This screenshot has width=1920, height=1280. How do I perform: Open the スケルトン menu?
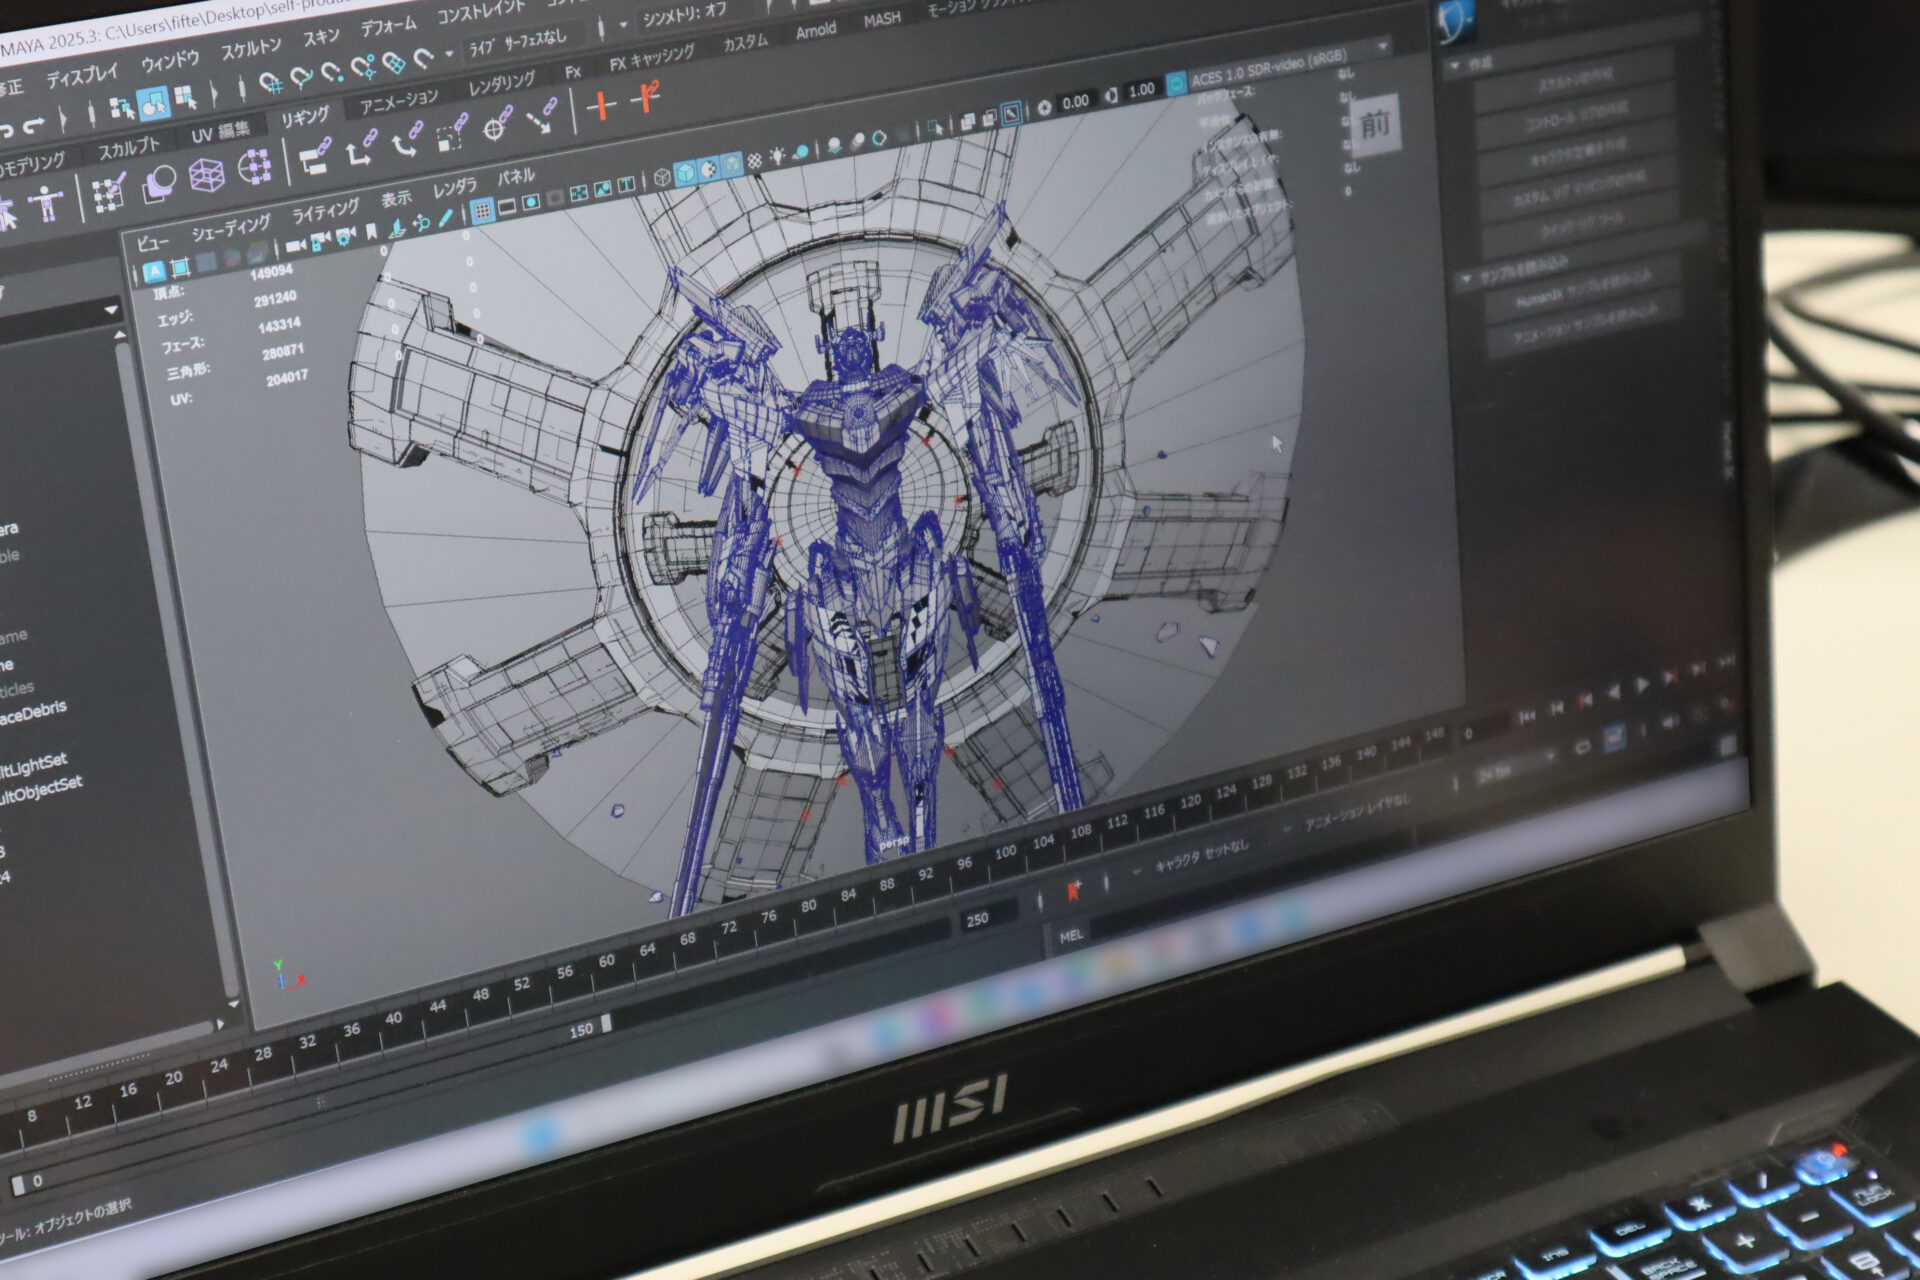pyautogui.click(x=251, y=48)
